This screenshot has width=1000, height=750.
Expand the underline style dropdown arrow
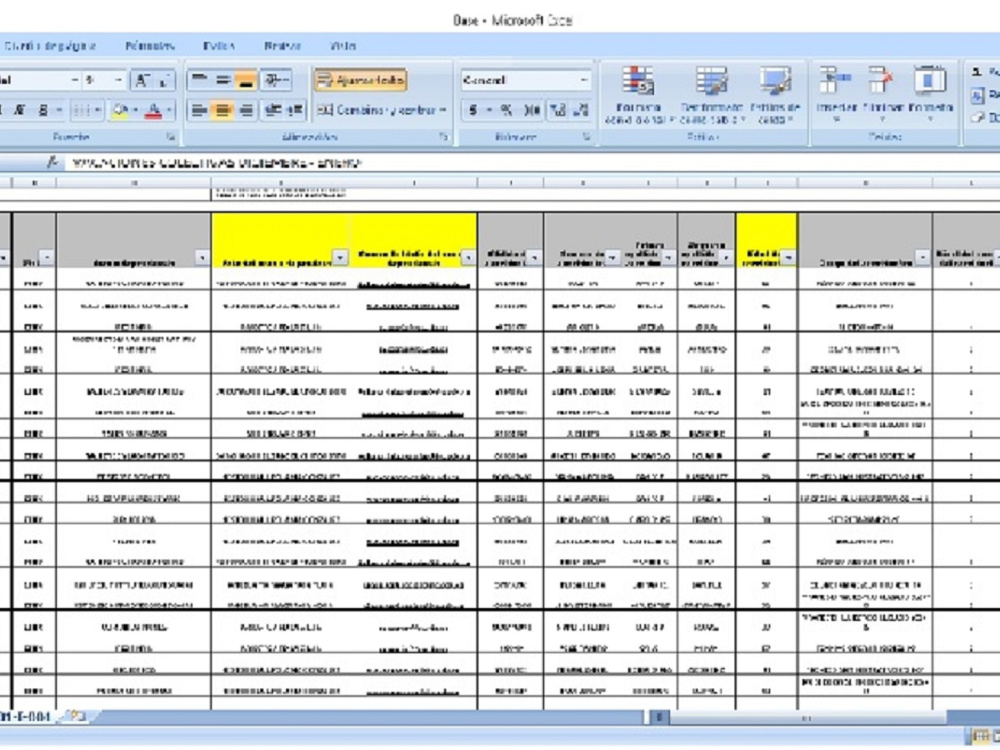tap(58, 110)
